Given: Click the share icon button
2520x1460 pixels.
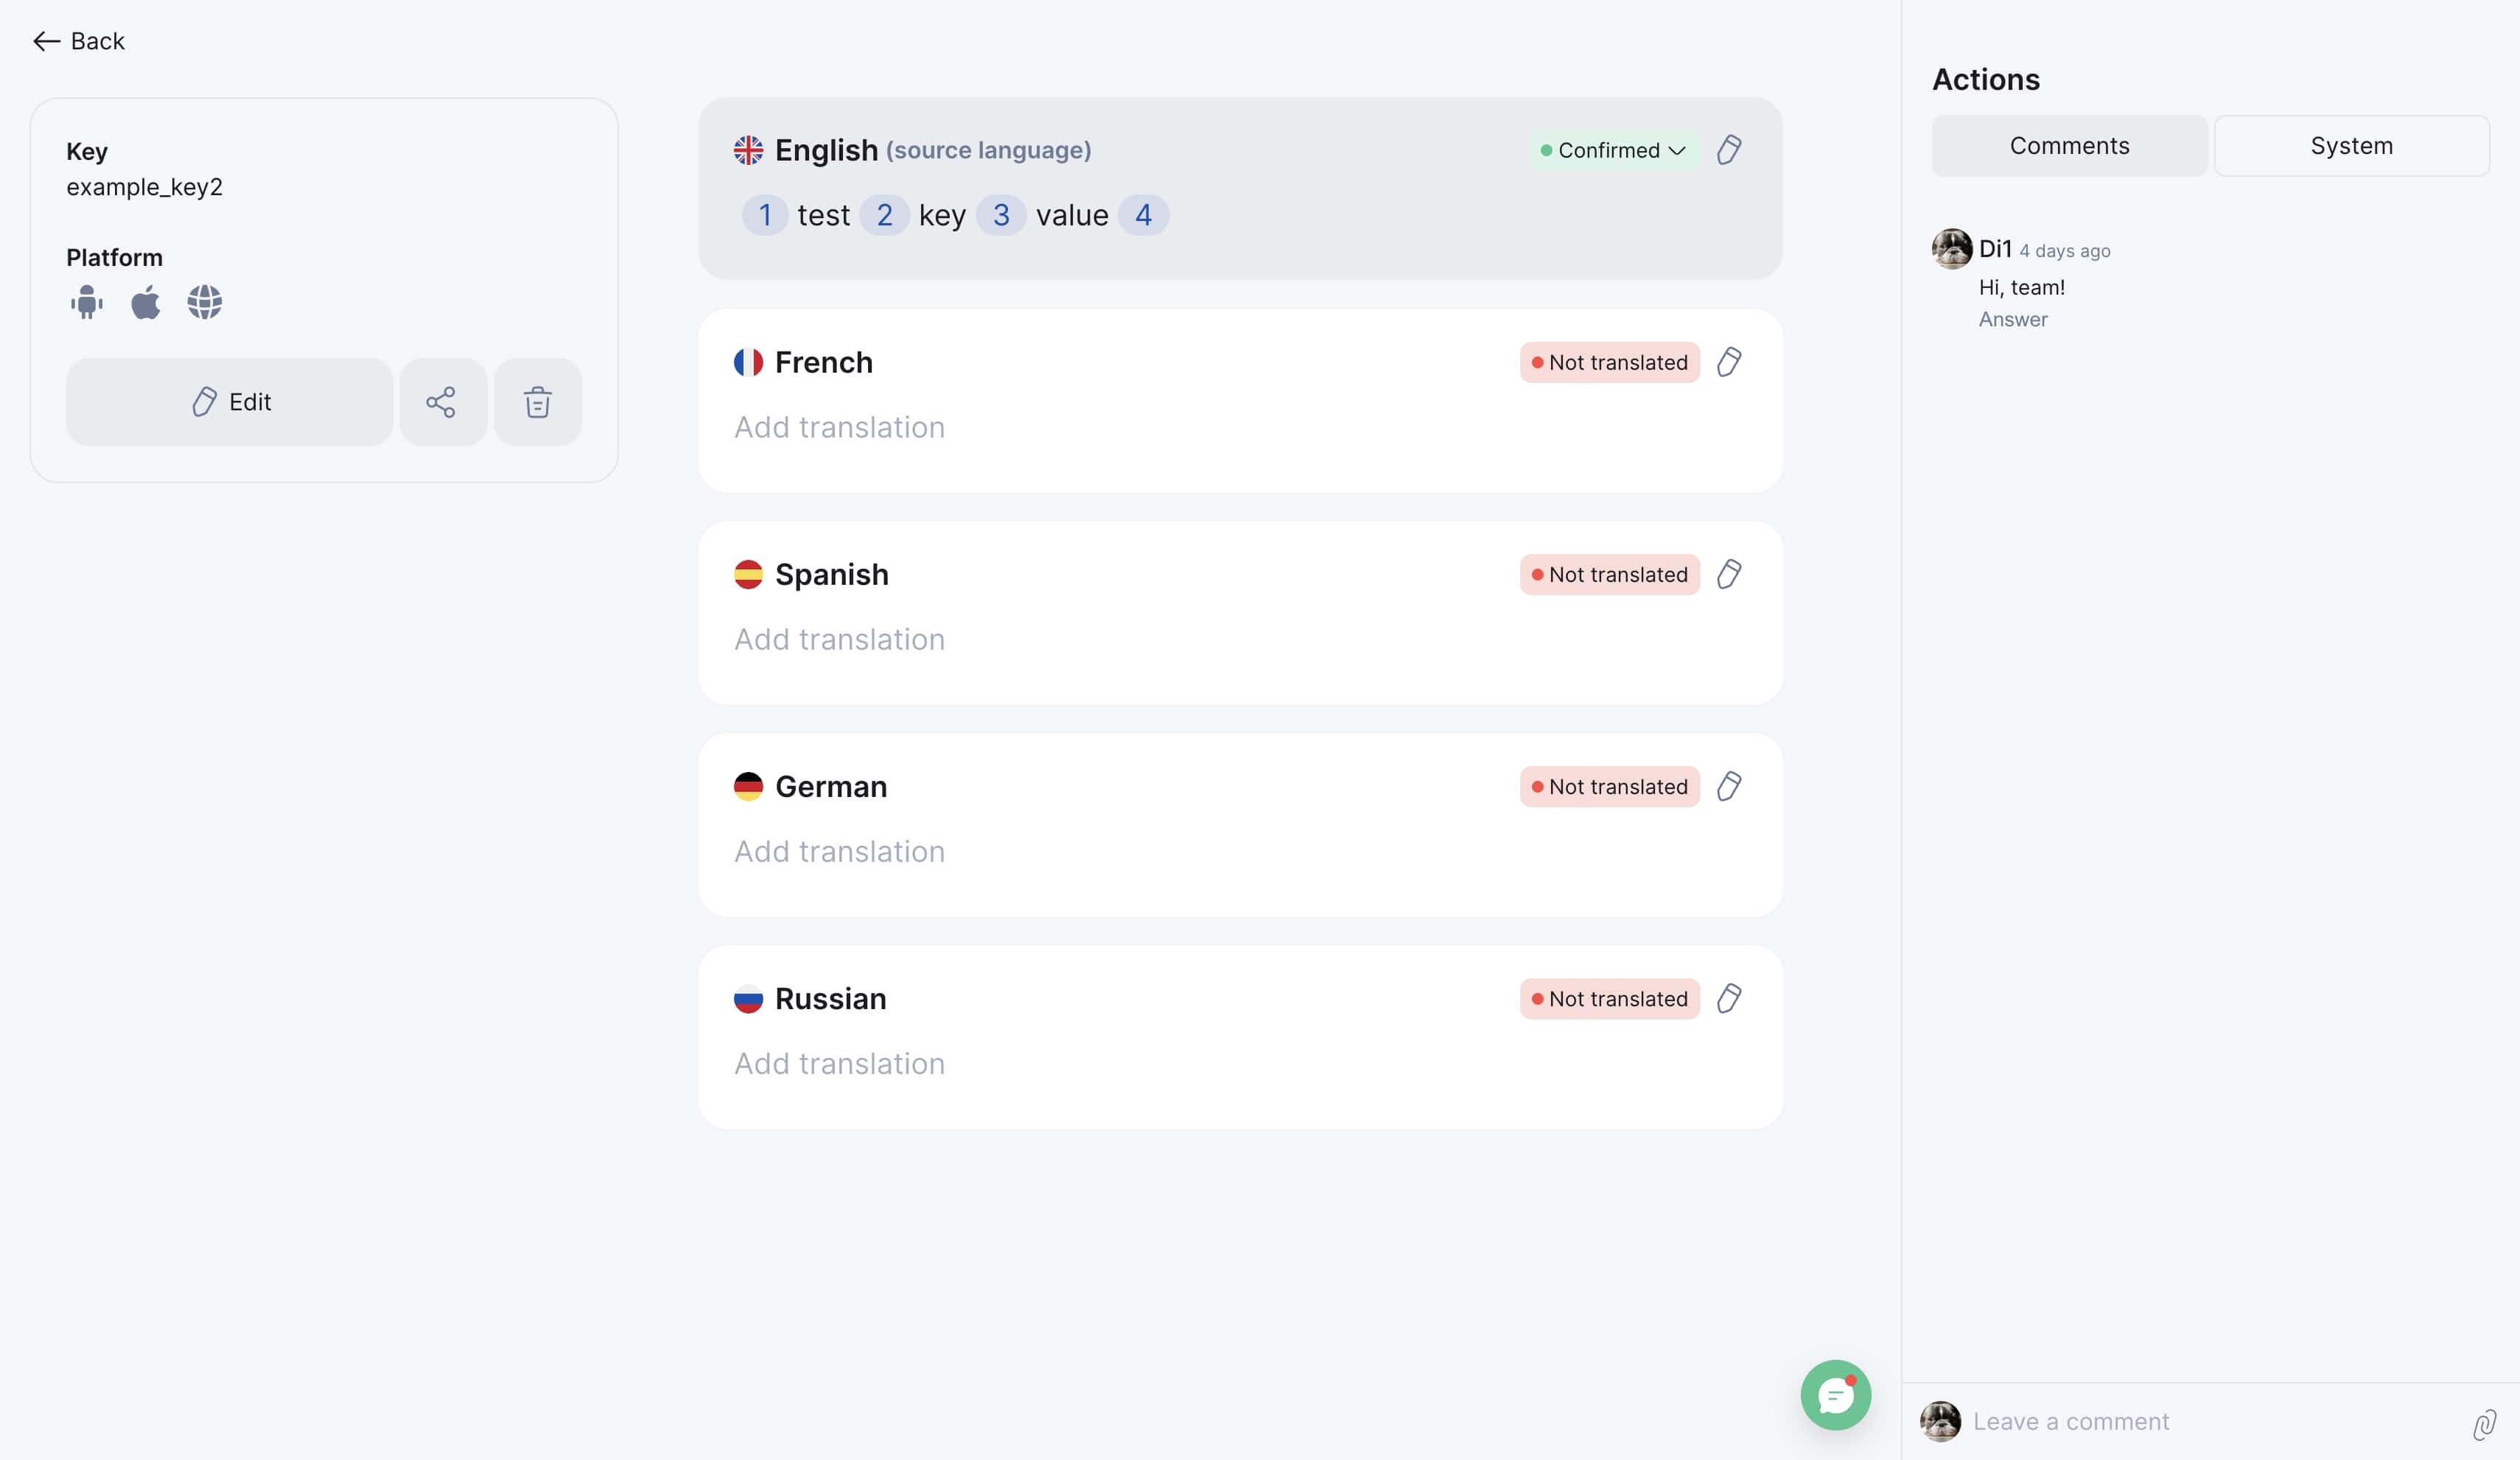Looking at the screenshot, I should pos(442,402).
